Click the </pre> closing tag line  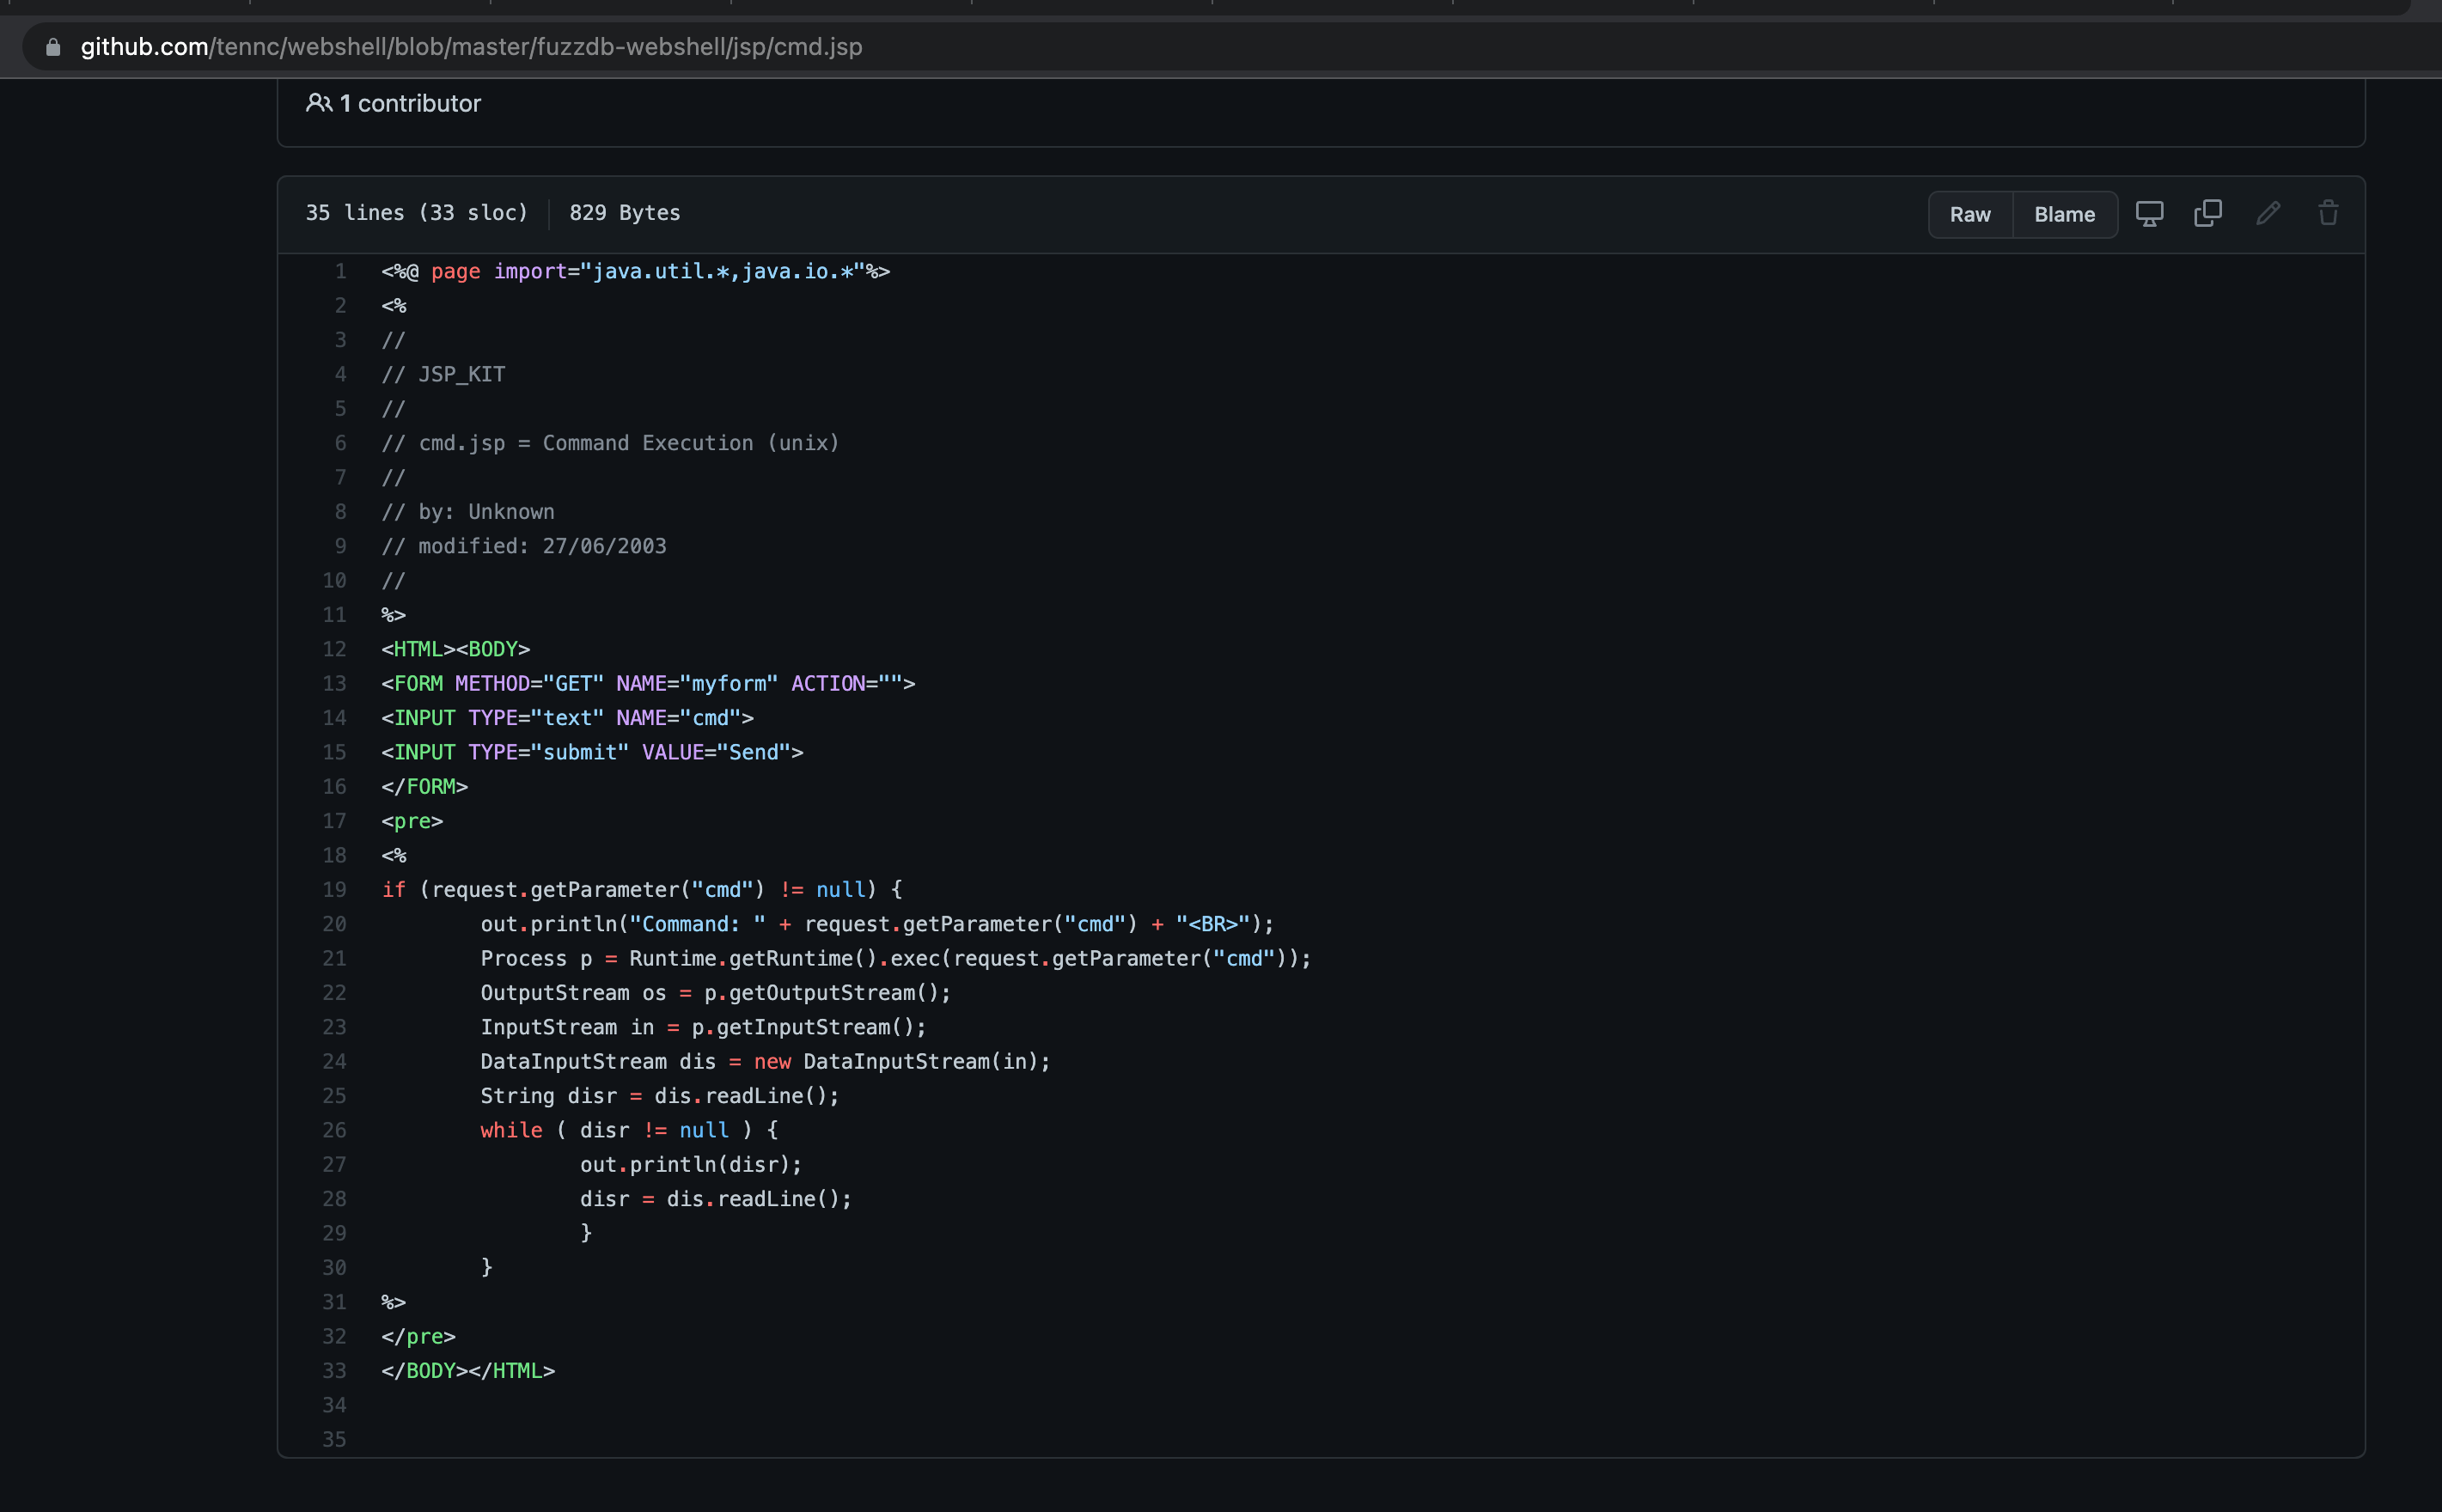click(418, 1336)
